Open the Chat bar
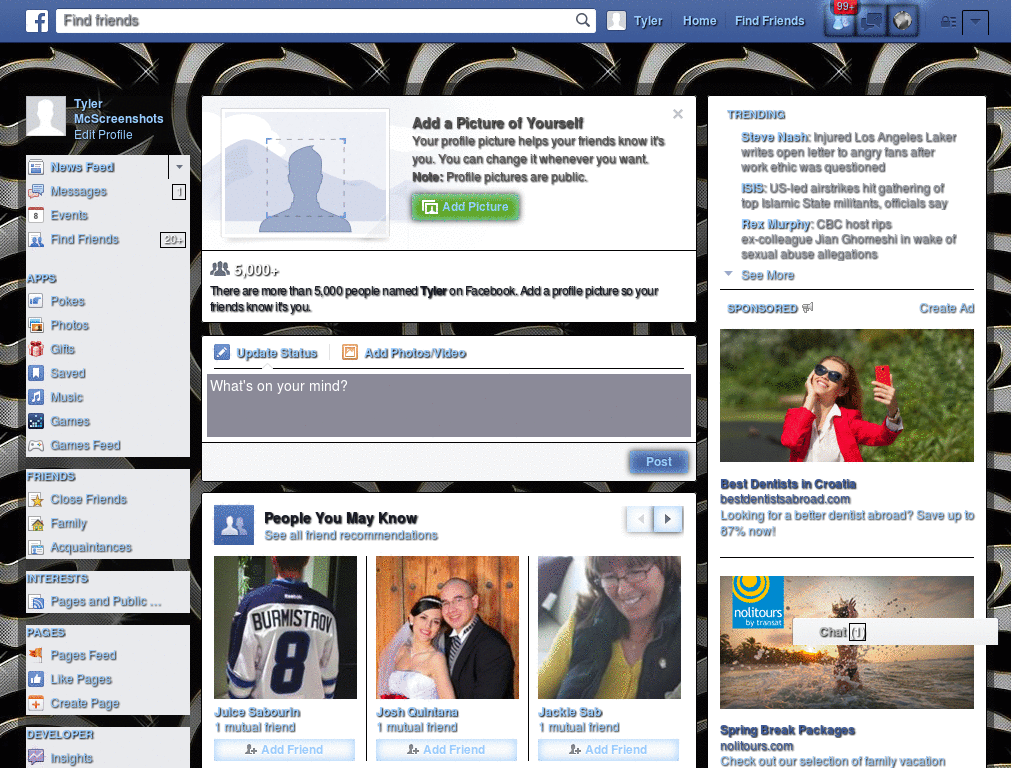This screenshot has height=768, width=1024. [x=895, y=632]
